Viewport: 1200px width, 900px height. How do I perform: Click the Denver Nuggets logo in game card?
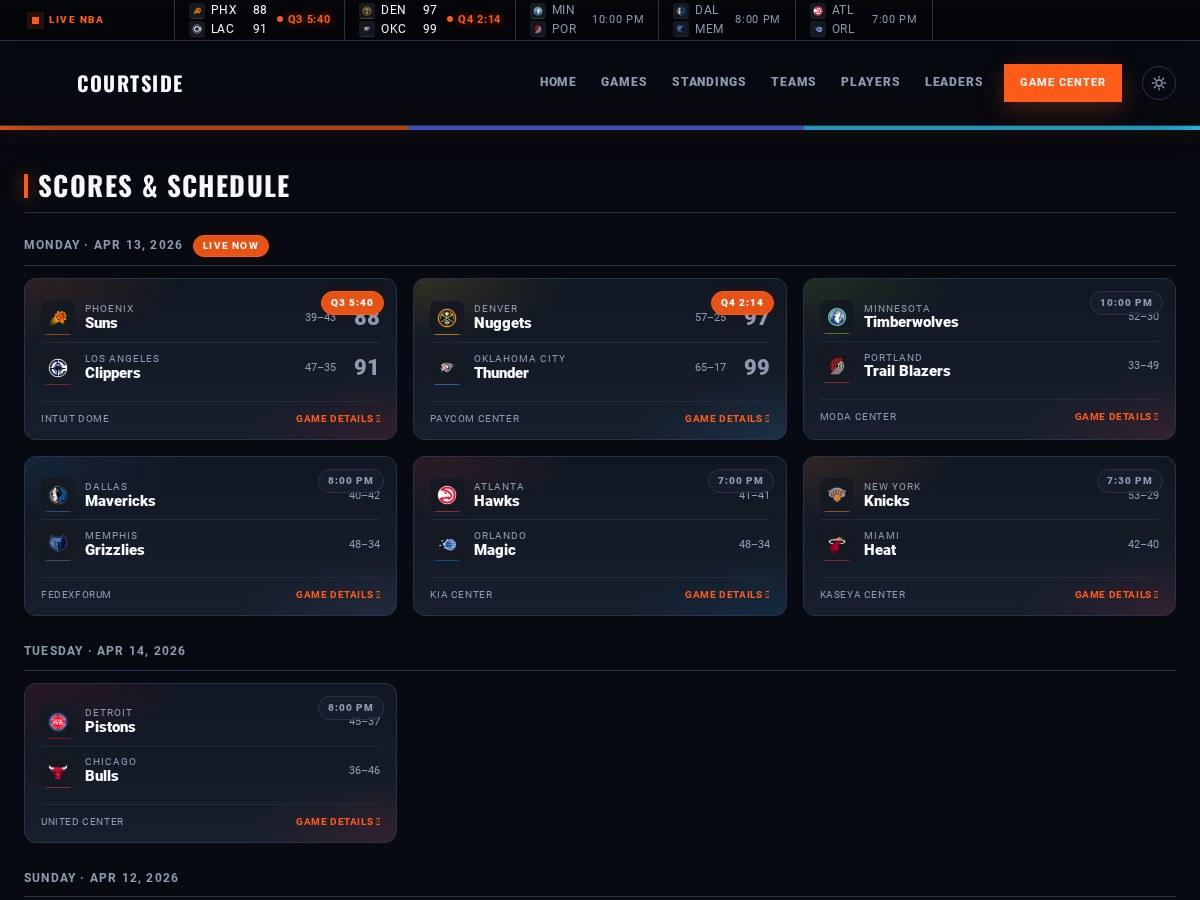(x=447, y=317)
